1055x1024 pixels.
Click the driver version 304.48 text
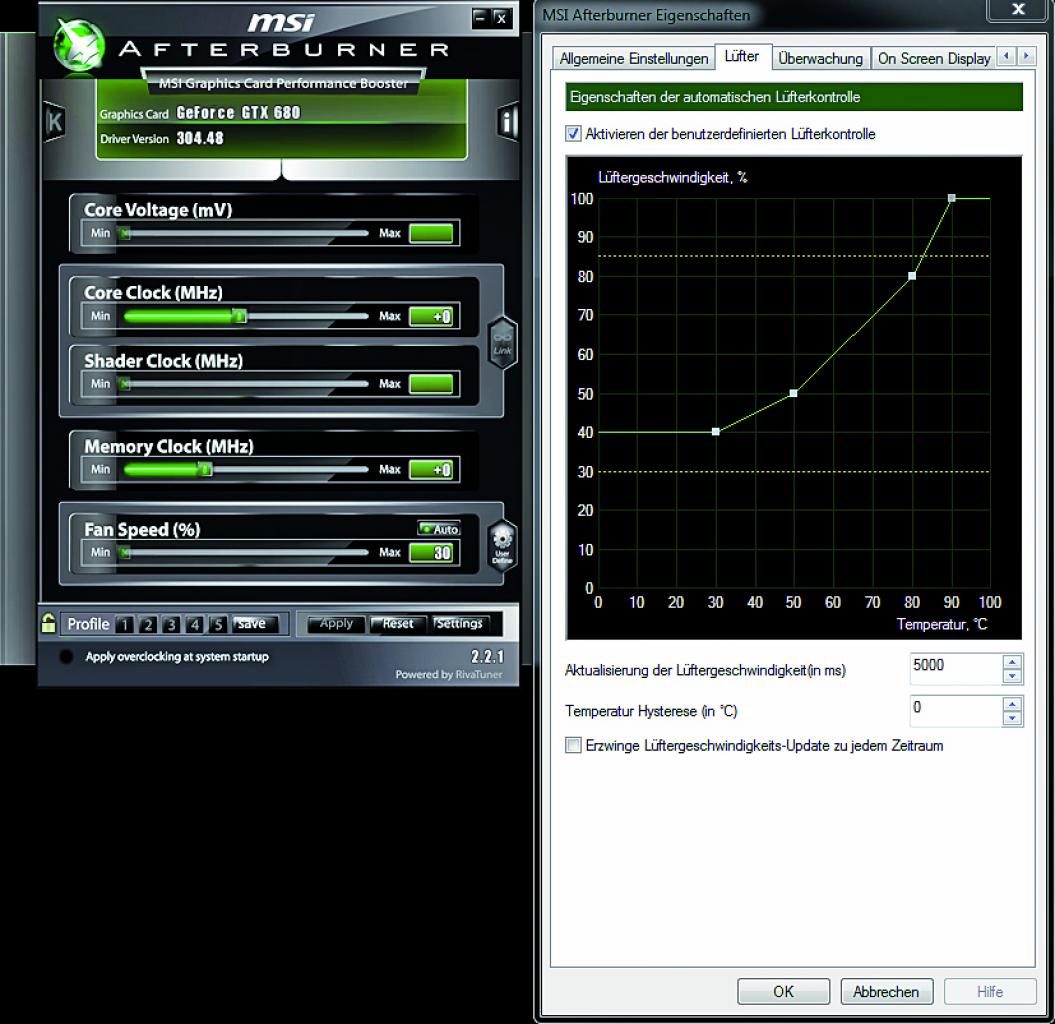200,138
